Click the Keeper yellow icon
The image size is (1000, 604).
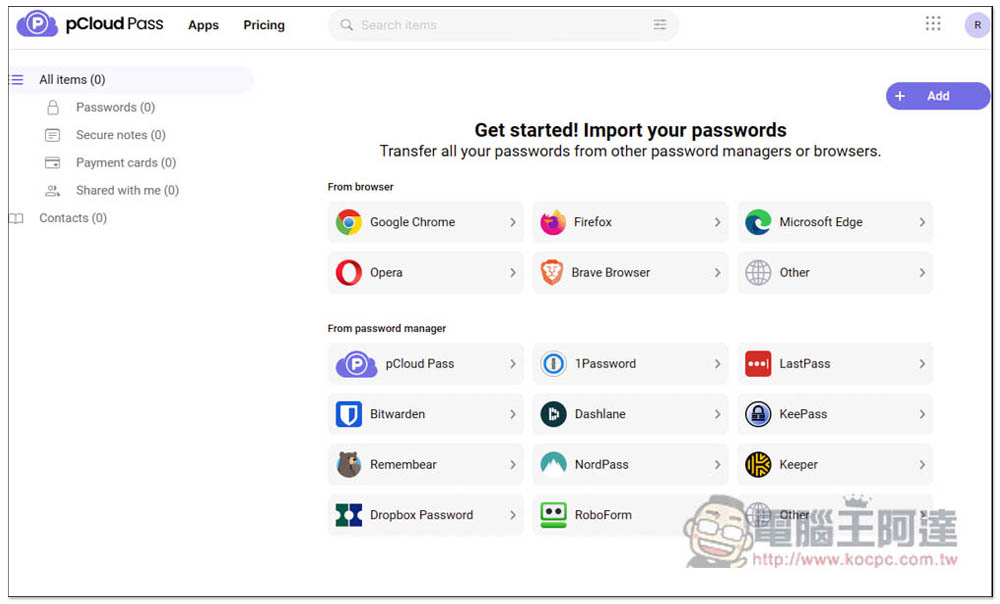[x=758, y=464]
